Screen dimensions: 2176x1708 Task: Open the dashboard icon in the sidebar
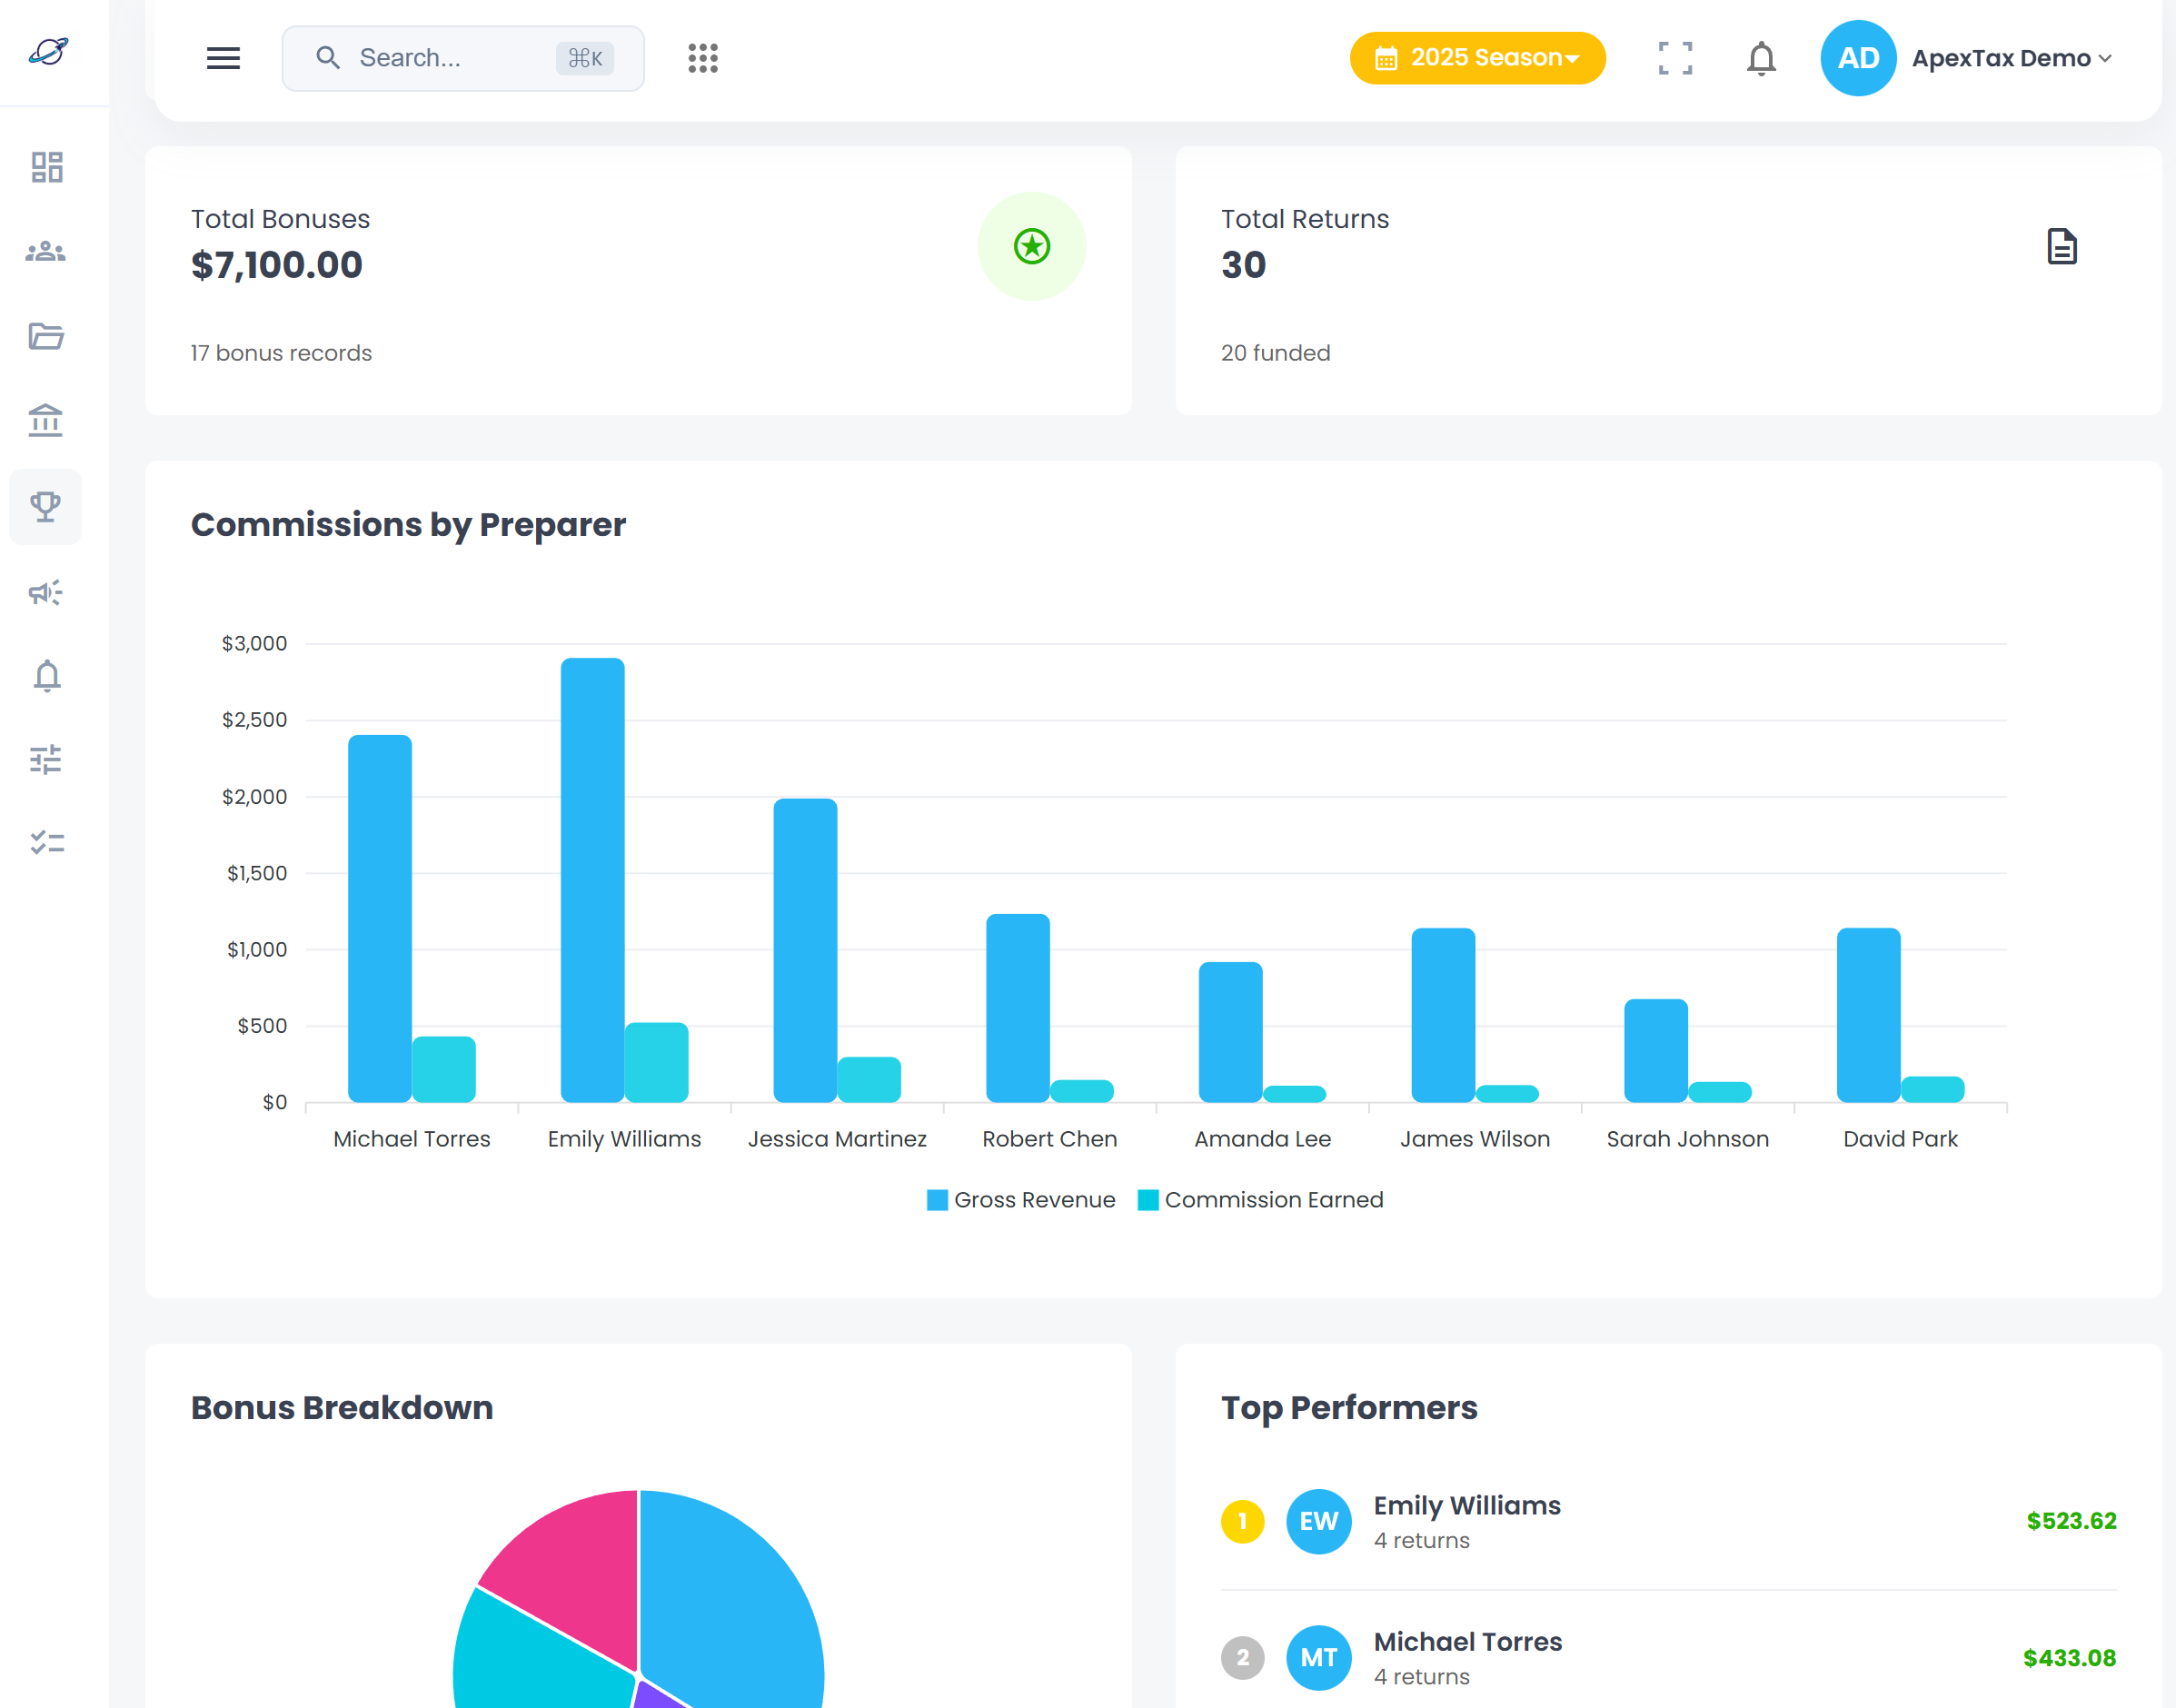(46, 168)
